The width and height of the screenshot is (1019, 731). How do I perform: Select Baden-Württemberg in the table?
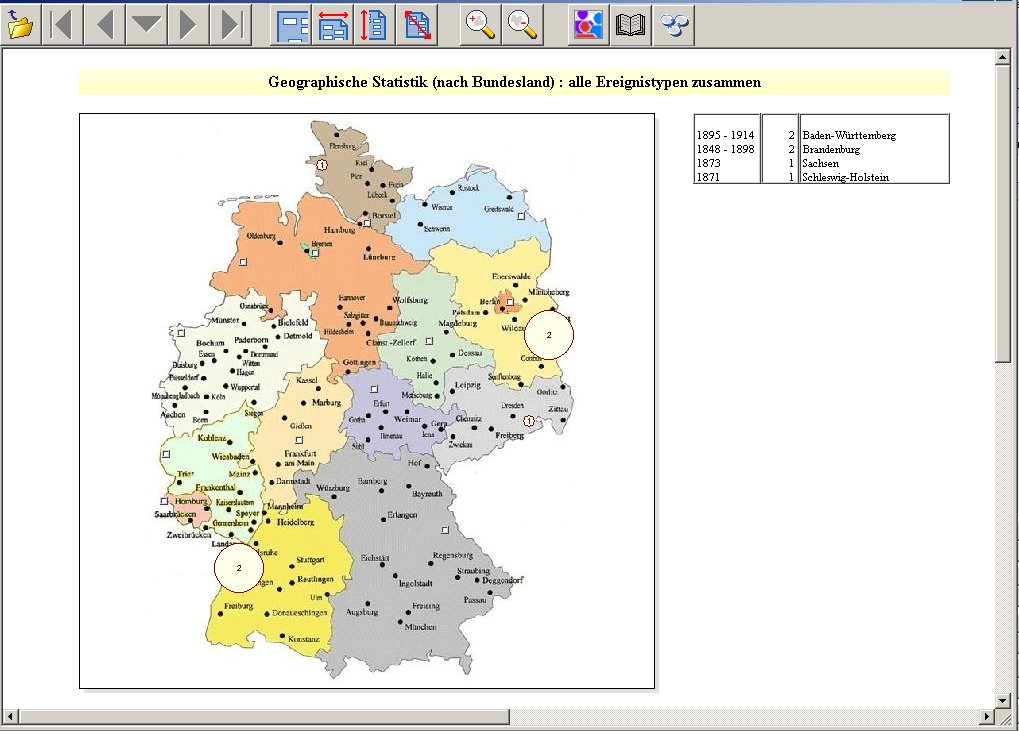click(x=849, y=135)
